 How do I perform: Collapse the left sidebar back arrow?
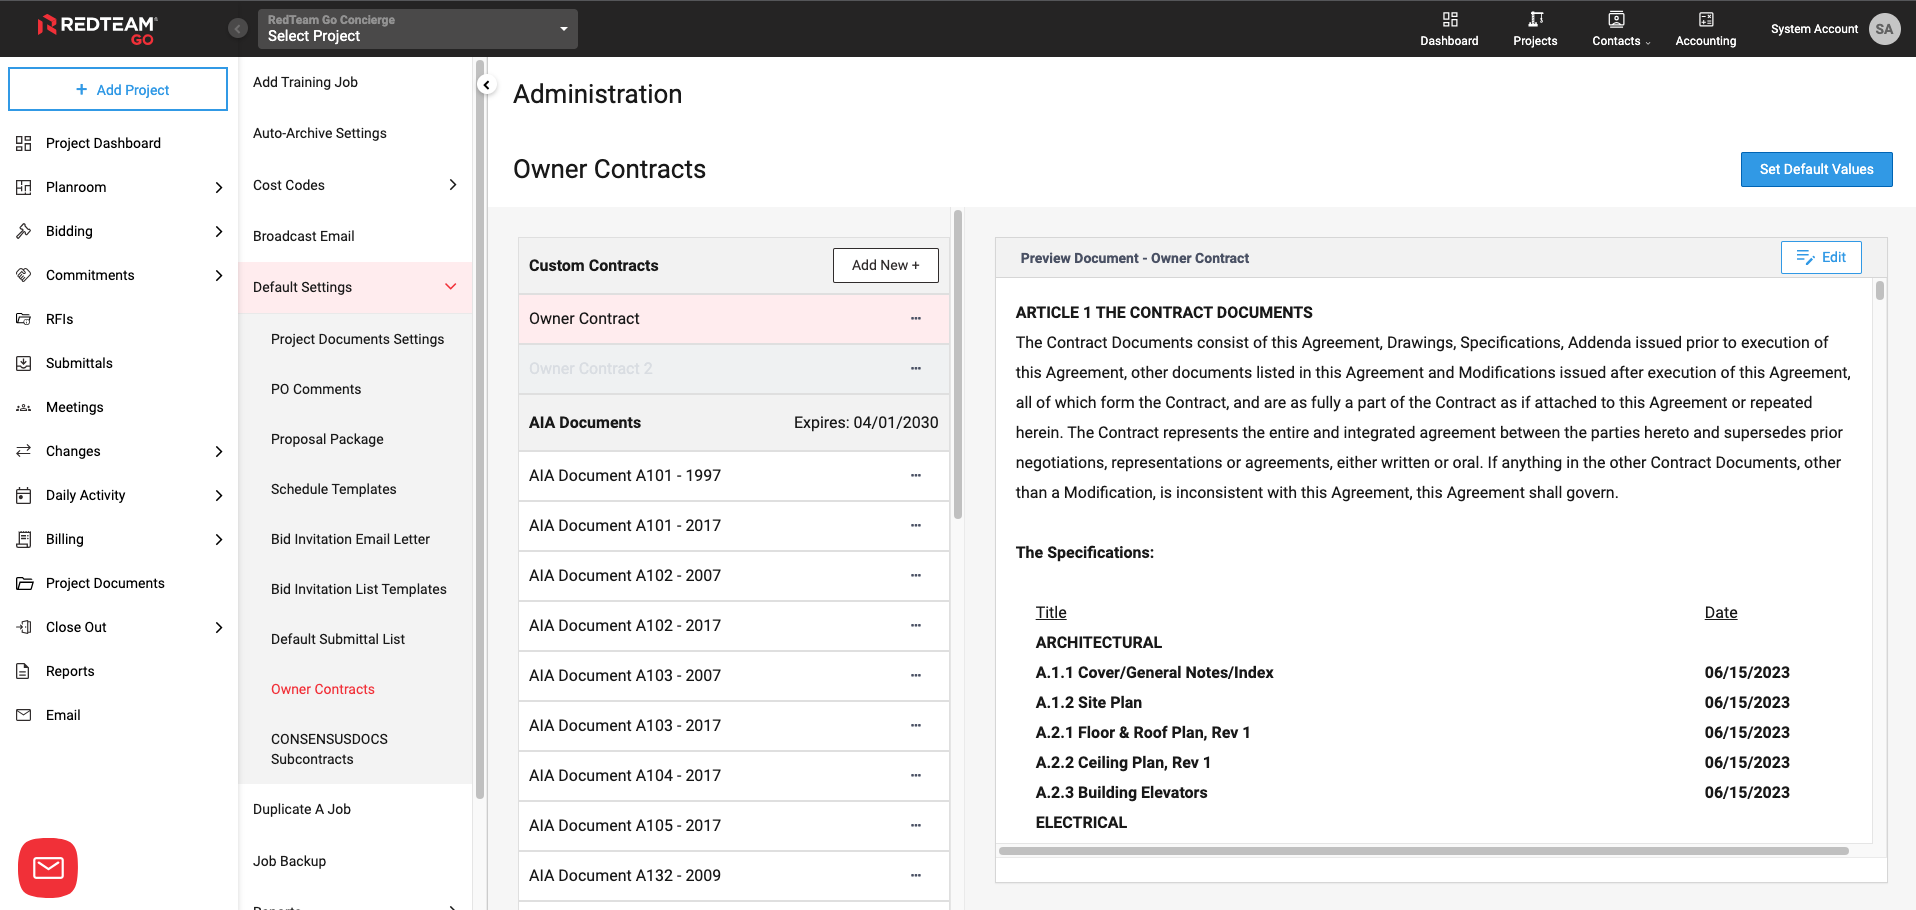(237, 28)
